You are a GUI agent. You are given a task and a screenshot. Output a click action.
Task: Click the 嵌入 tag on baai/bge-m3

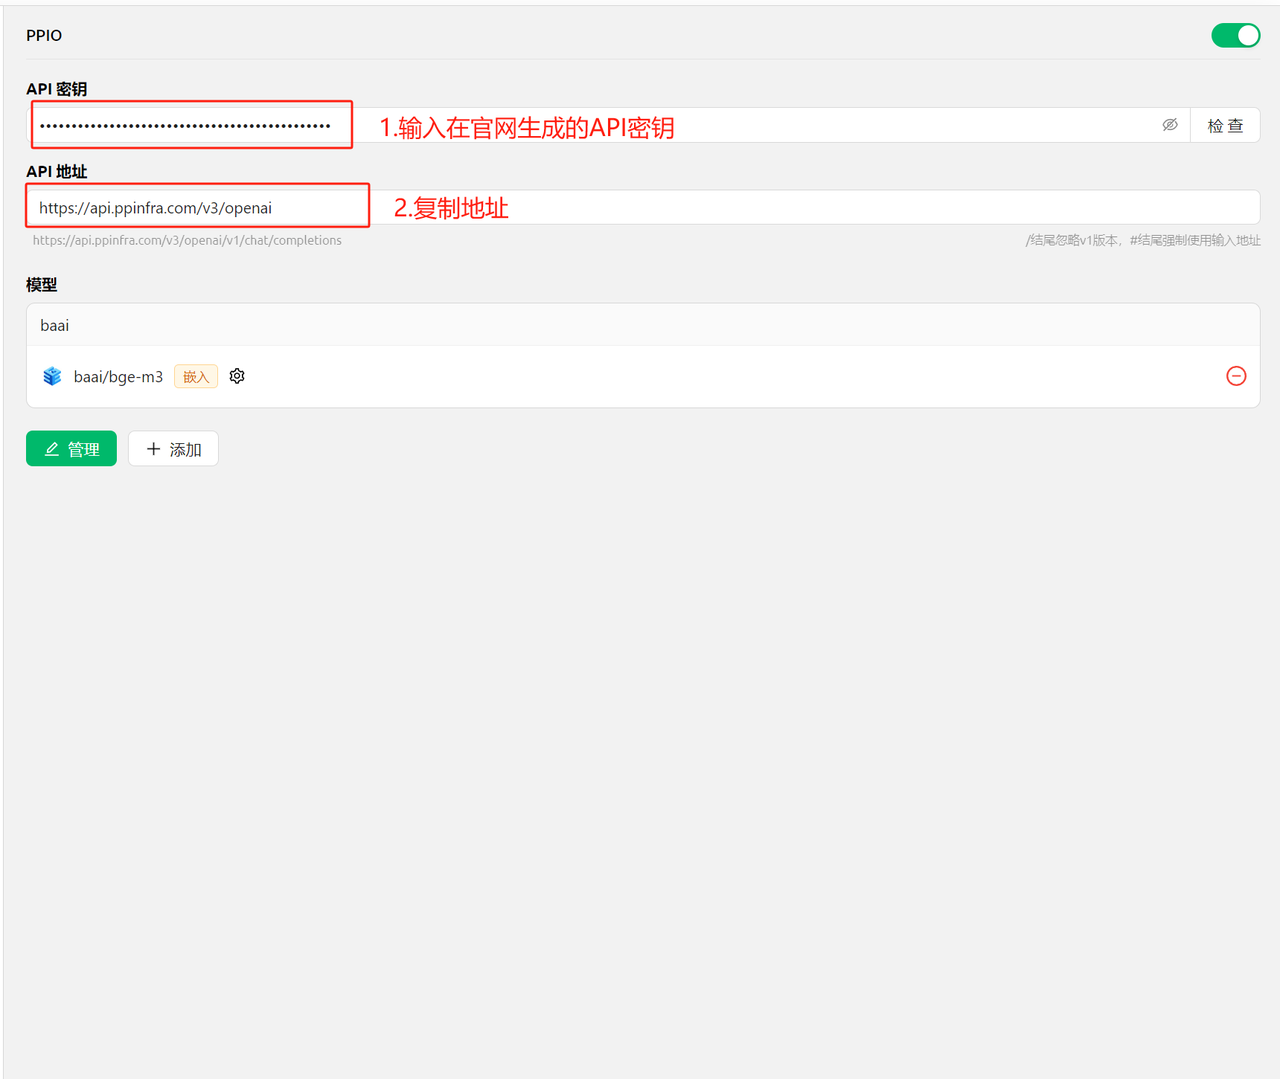tap(196, 376)
